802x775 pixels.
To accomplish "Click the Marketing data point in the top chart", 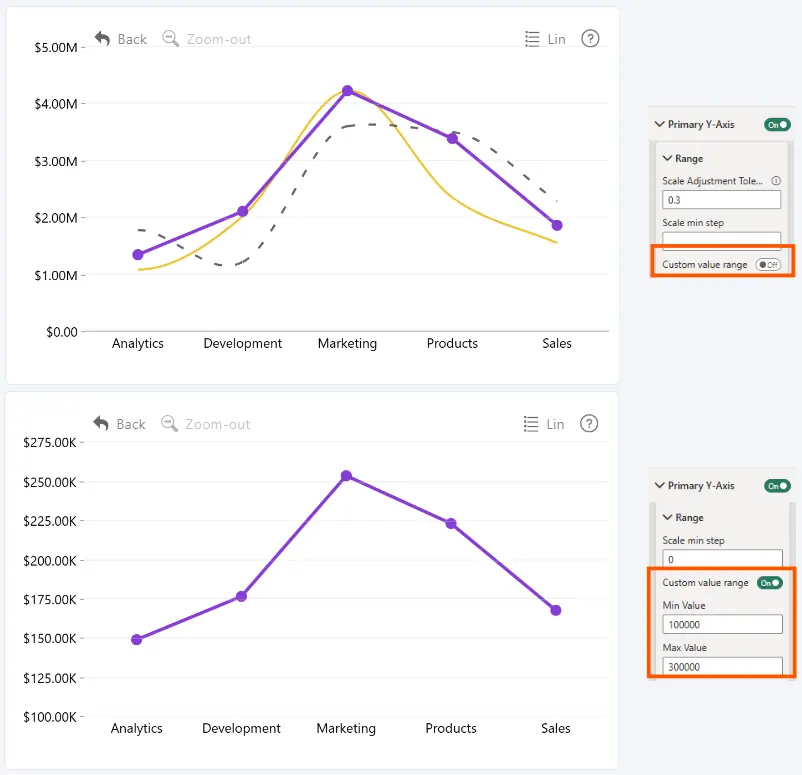I will point(347,91).
